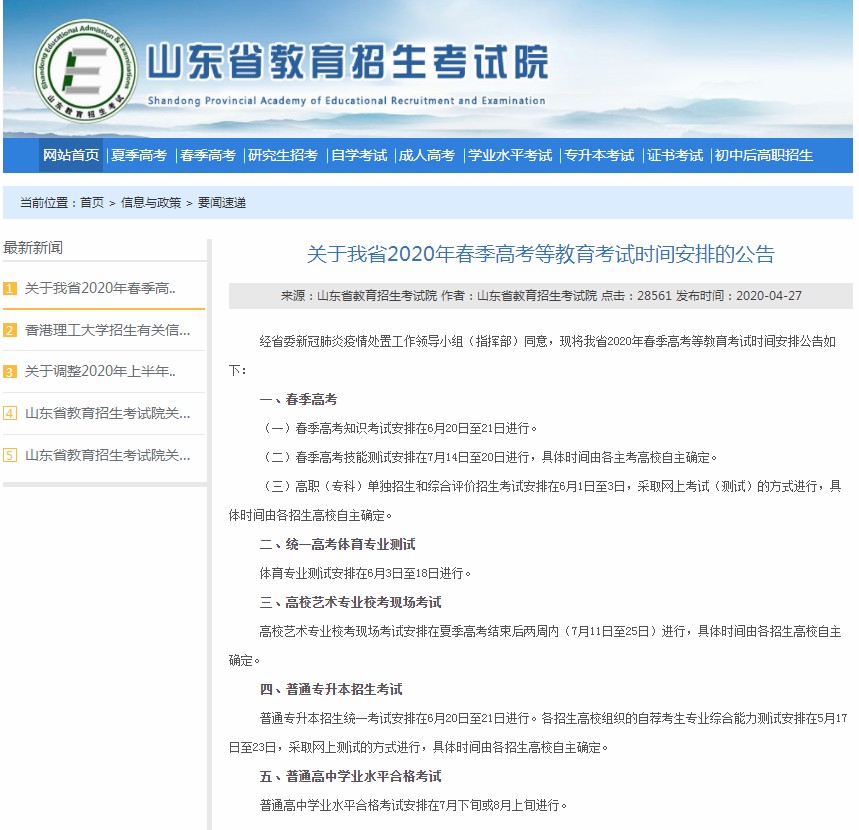Open news about 香港理工大学 admissions
This screenshot has height=830, width=859.
click(103, 332)
